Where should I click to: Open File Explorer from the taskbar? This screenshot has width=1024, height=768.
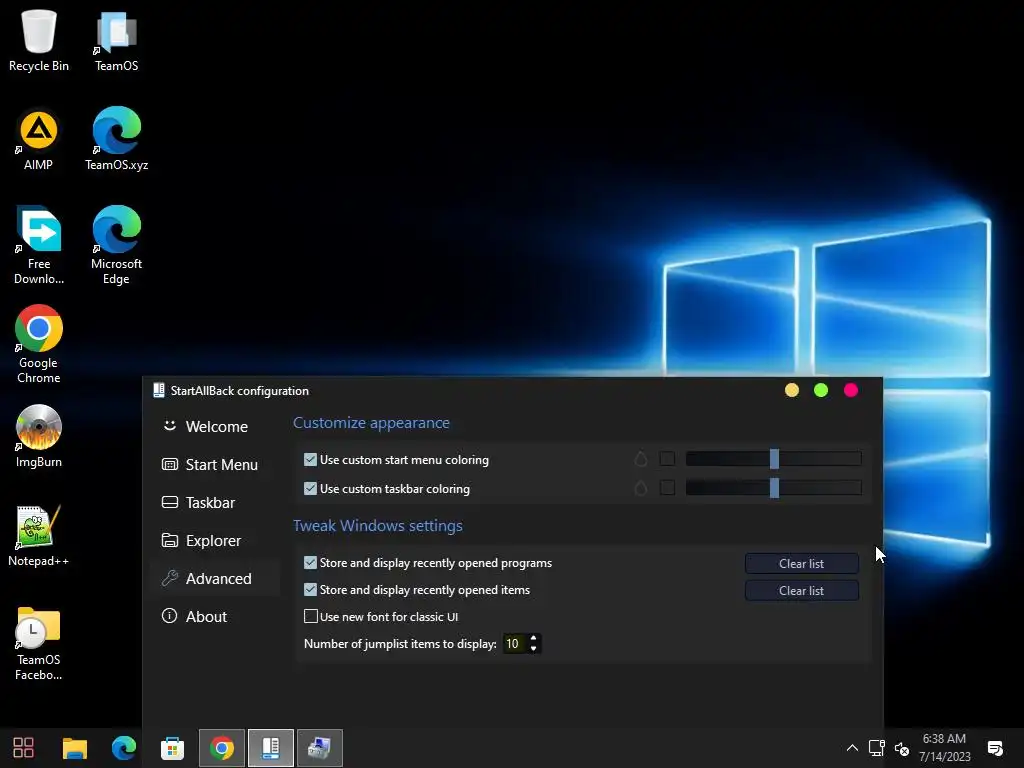[x=74, y=748]
